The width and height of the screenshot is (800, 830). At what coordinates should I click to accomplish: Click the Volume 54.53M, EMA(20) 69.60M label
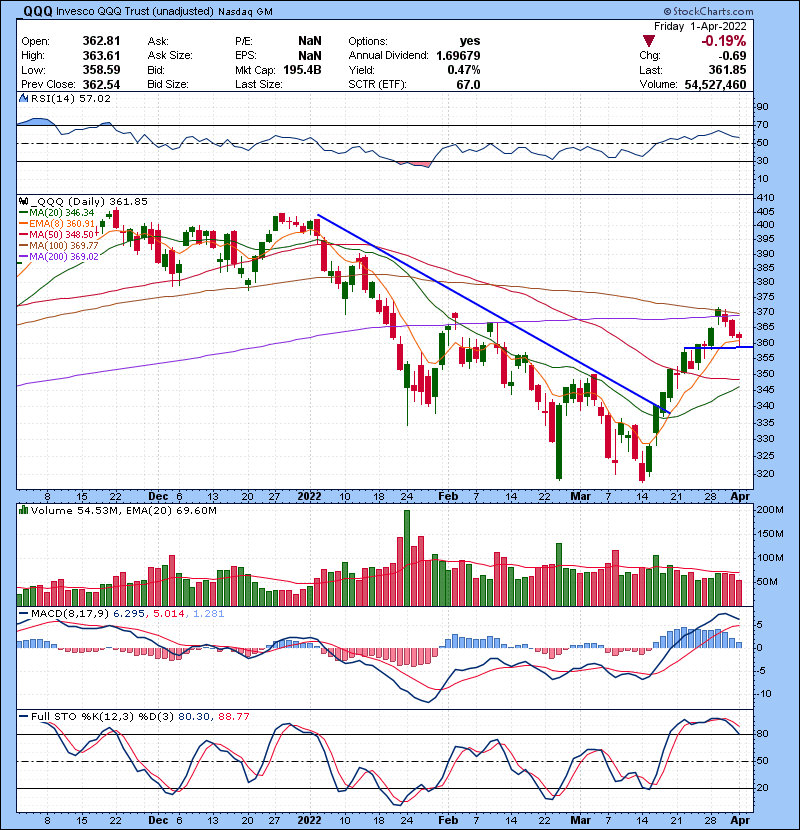coord(123,510)
